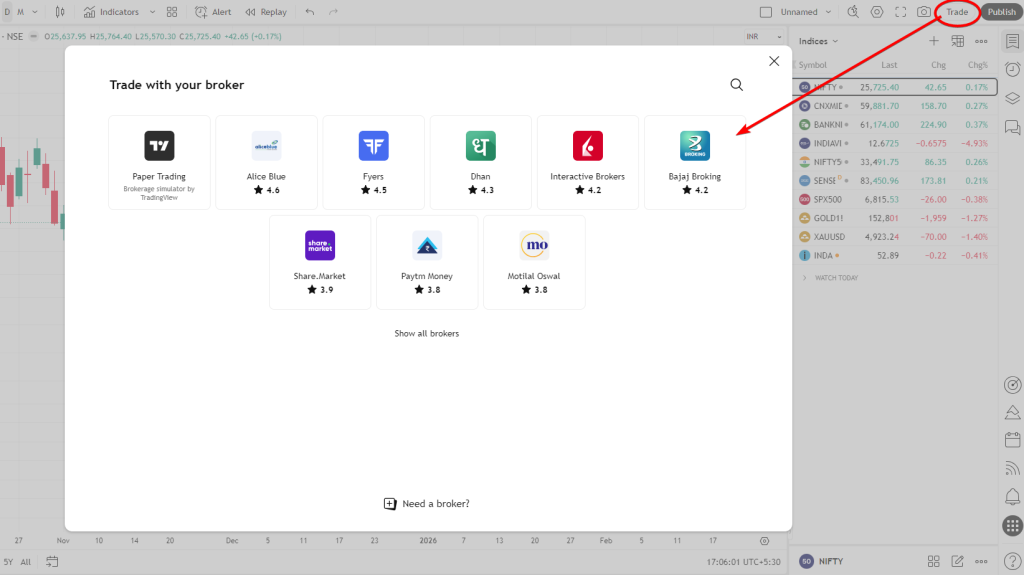Click the Trade button in top bar
Image resolution: width=1024 pixels, height=575 pixels.
click(957, 12)
